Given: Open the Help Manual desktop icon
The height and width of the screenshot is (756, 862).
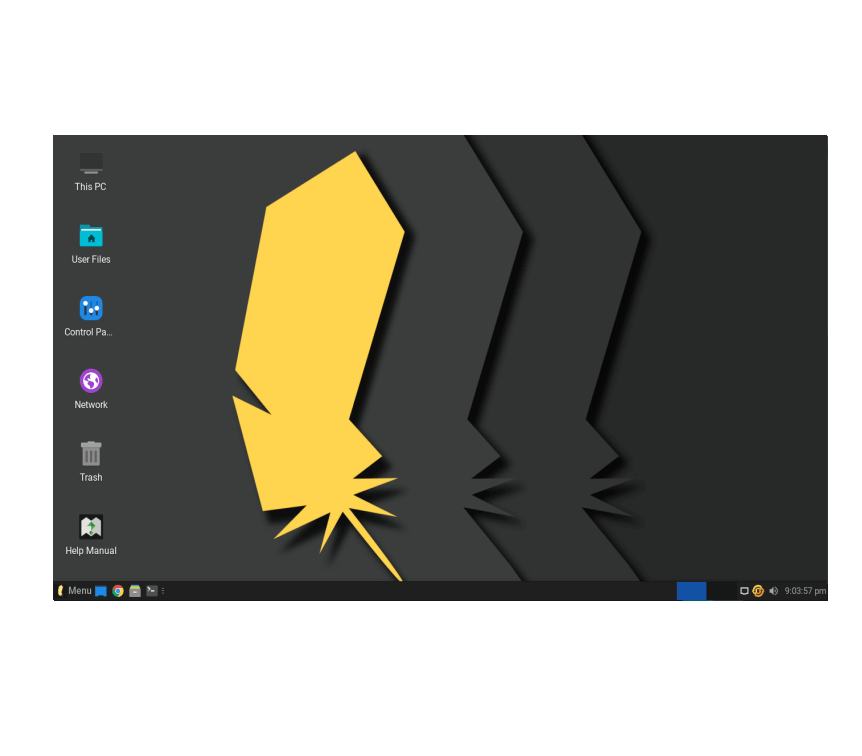Looking at the screenshot, I should point(91,527).
